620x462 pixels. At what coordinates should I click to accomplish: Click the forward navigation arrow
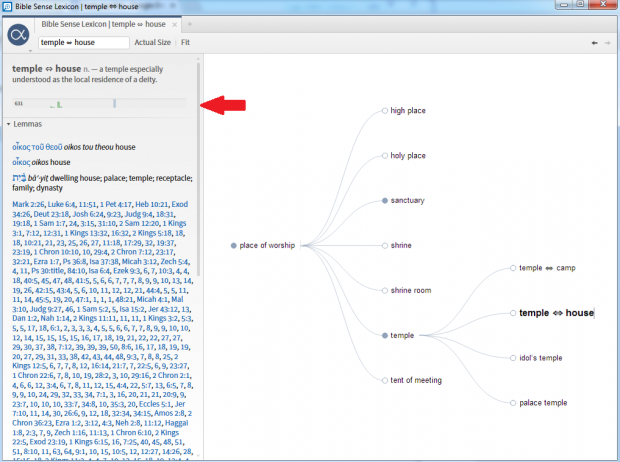(x=608, y=43)
